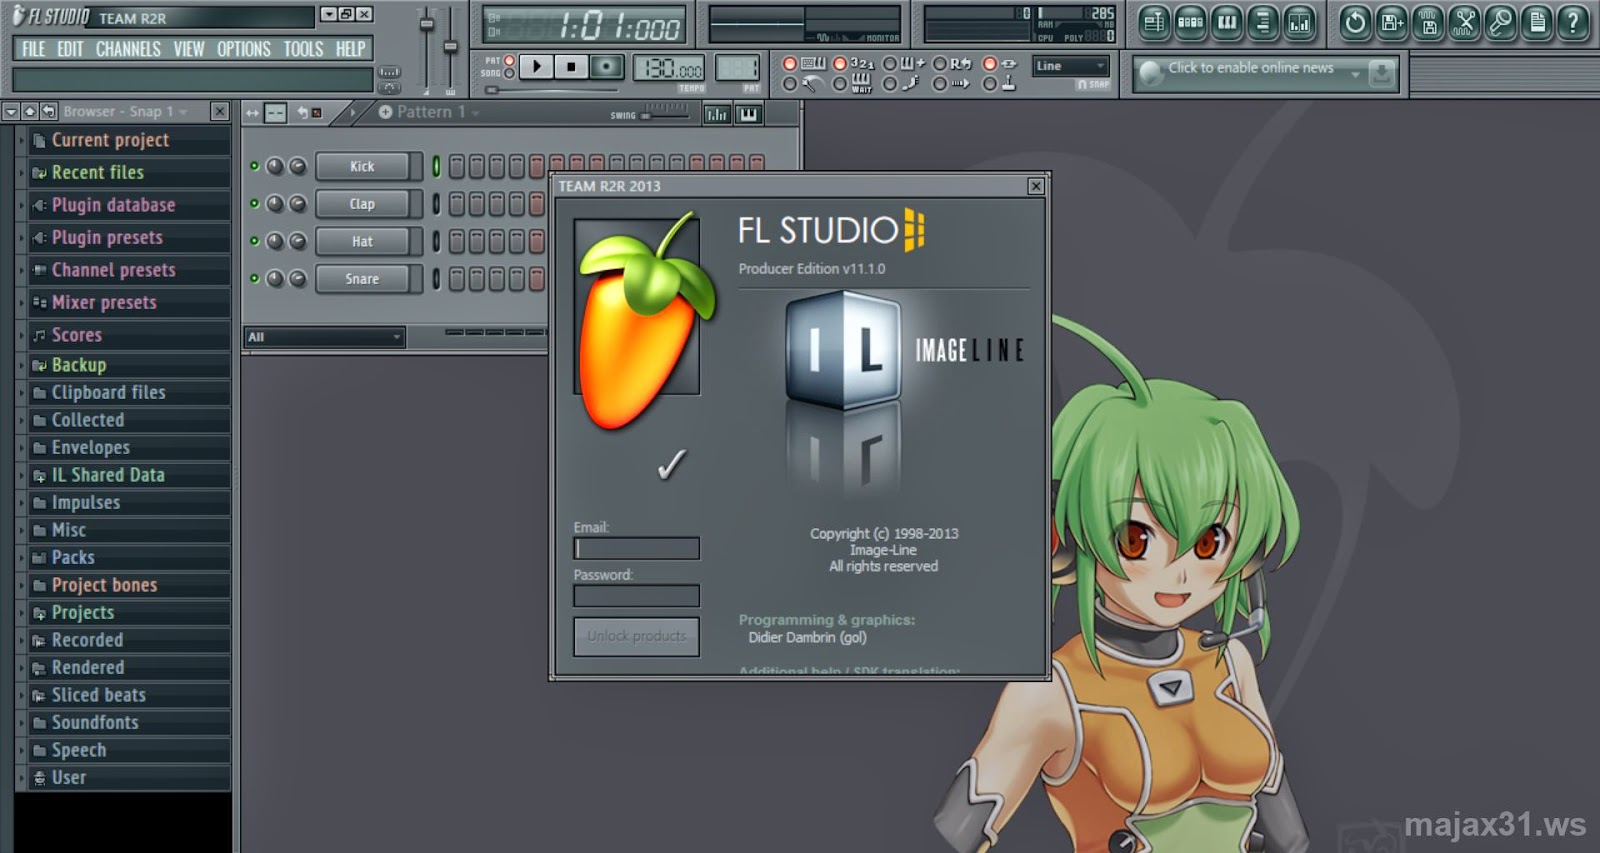Open the audio editor scissors icon

pyautogui.click(x=1464, y=22)
